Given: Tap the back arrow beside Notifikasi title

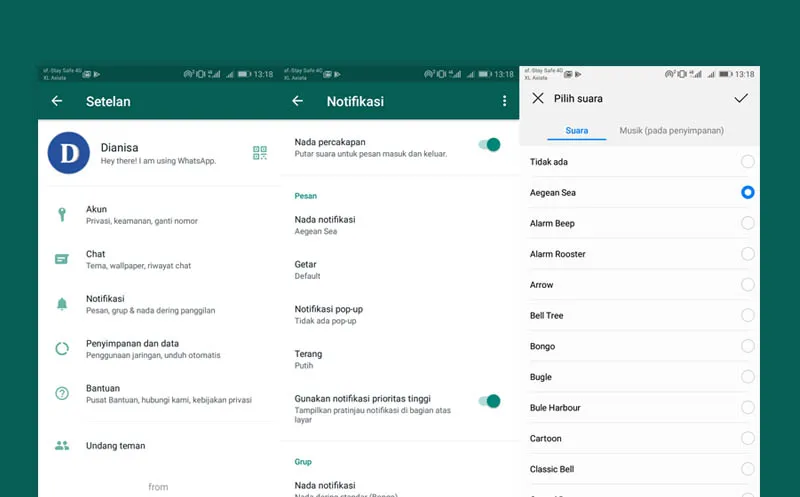Looking at the screenshot, I should point(297,101).
